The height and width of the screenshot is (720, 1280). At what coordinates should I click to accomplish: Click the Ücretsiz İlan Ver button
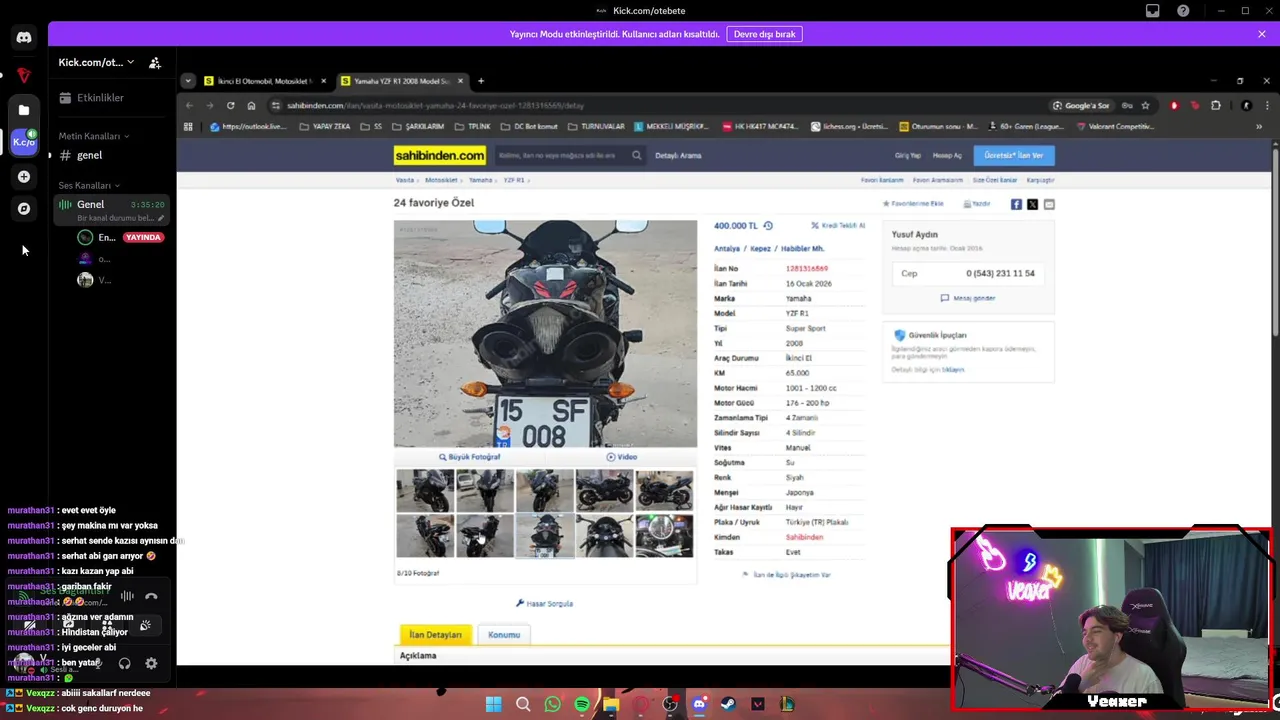pyautogui.click(x=1014, y=155)
